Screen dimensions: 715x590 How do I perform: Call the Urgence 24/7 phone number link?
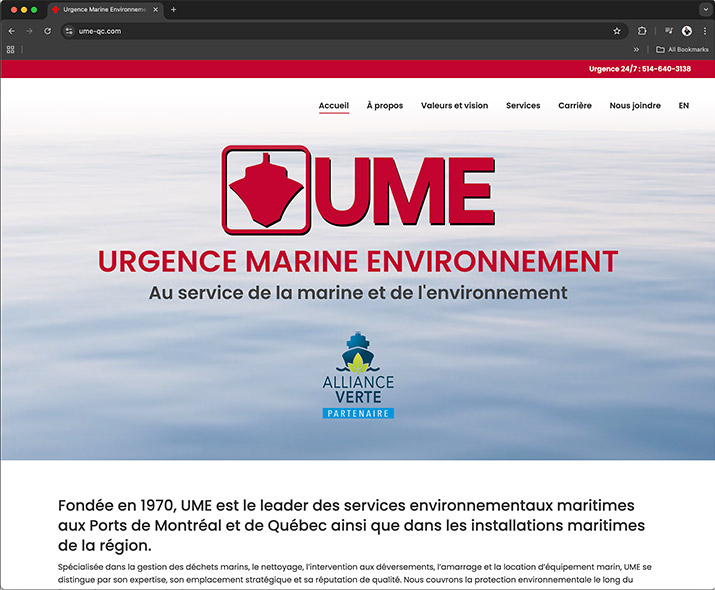click(x=640, y=69)
